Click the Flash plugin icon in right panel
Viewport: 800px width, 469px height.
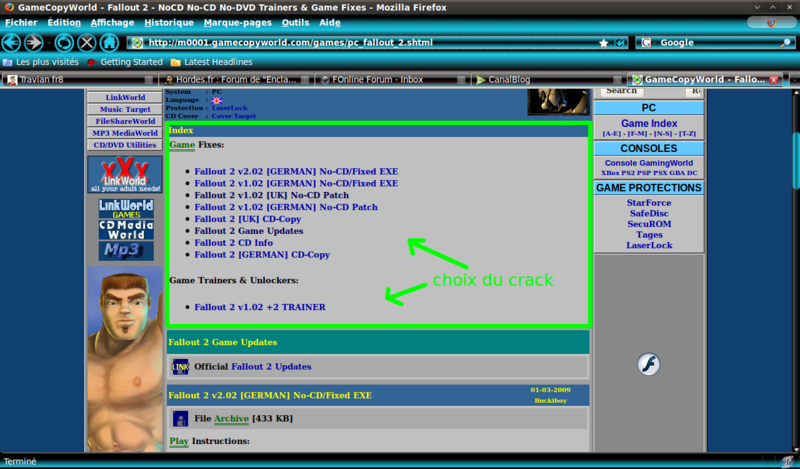[x=648, y=364]
